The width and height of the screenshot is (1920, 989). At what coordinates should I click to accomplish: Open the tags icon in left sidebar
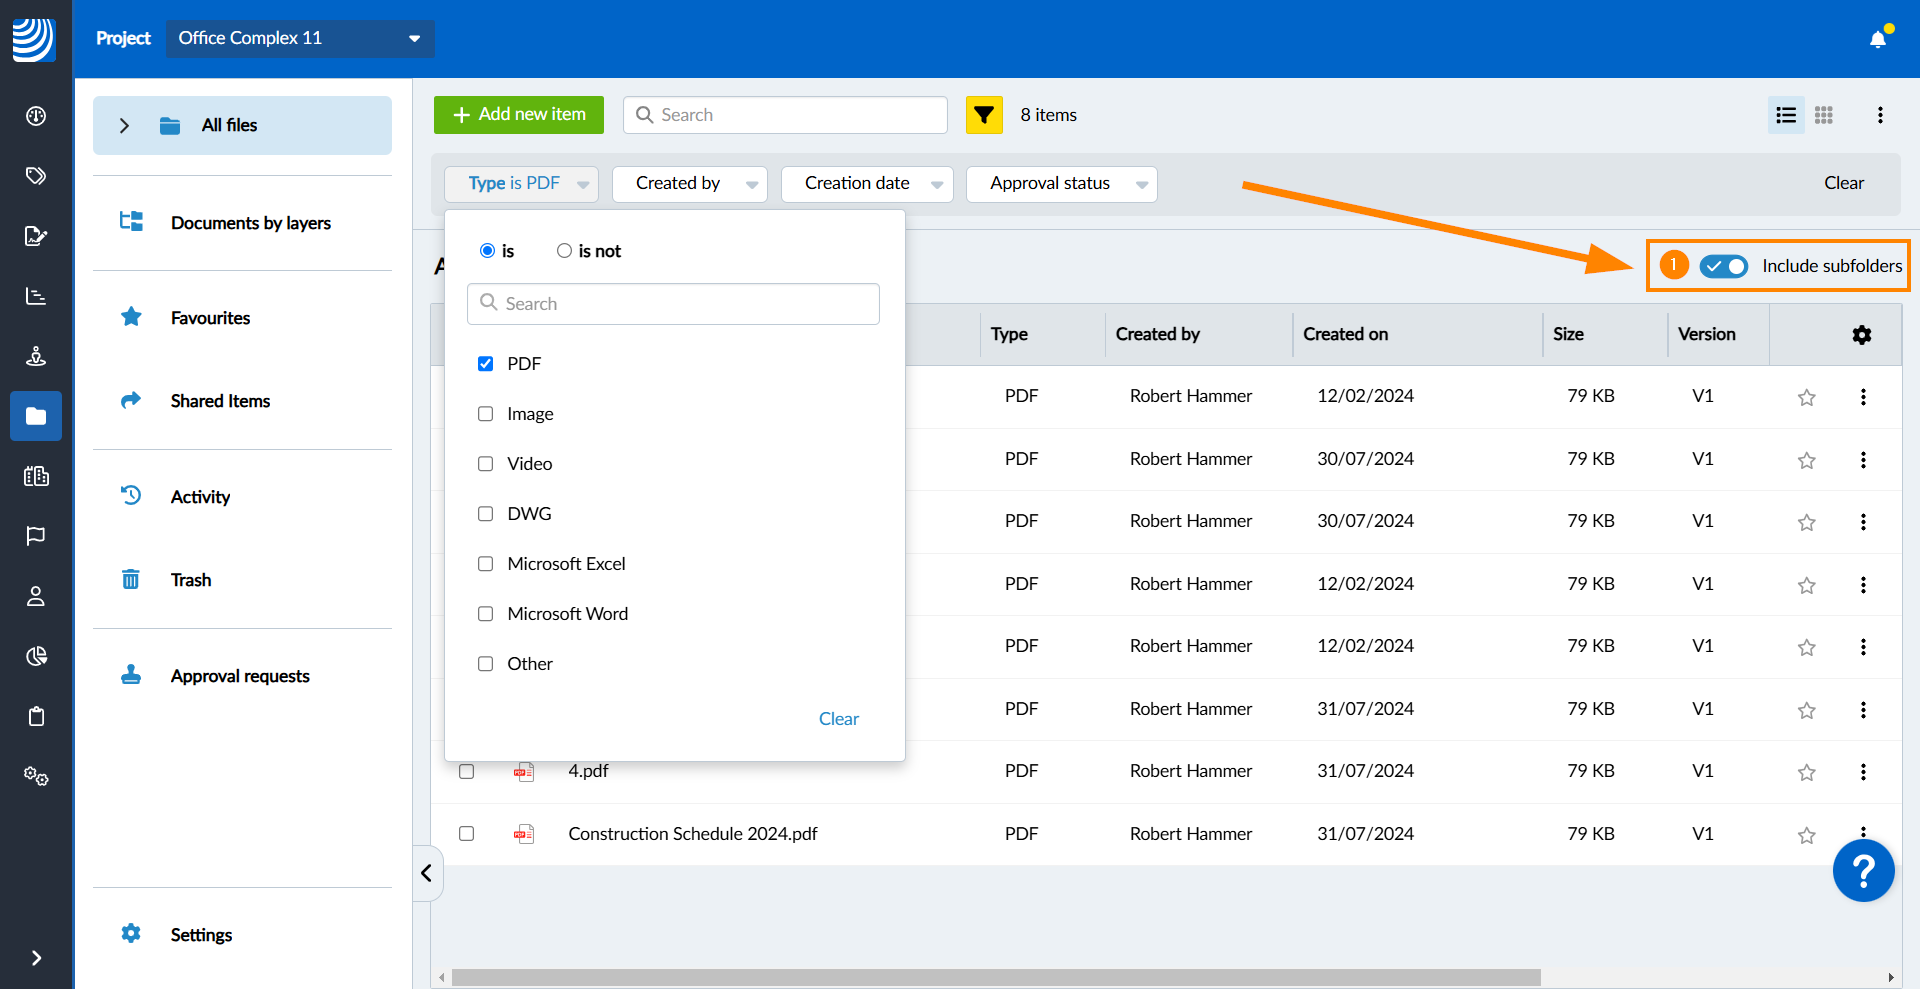pyautogui.click(x=36, y=176)
